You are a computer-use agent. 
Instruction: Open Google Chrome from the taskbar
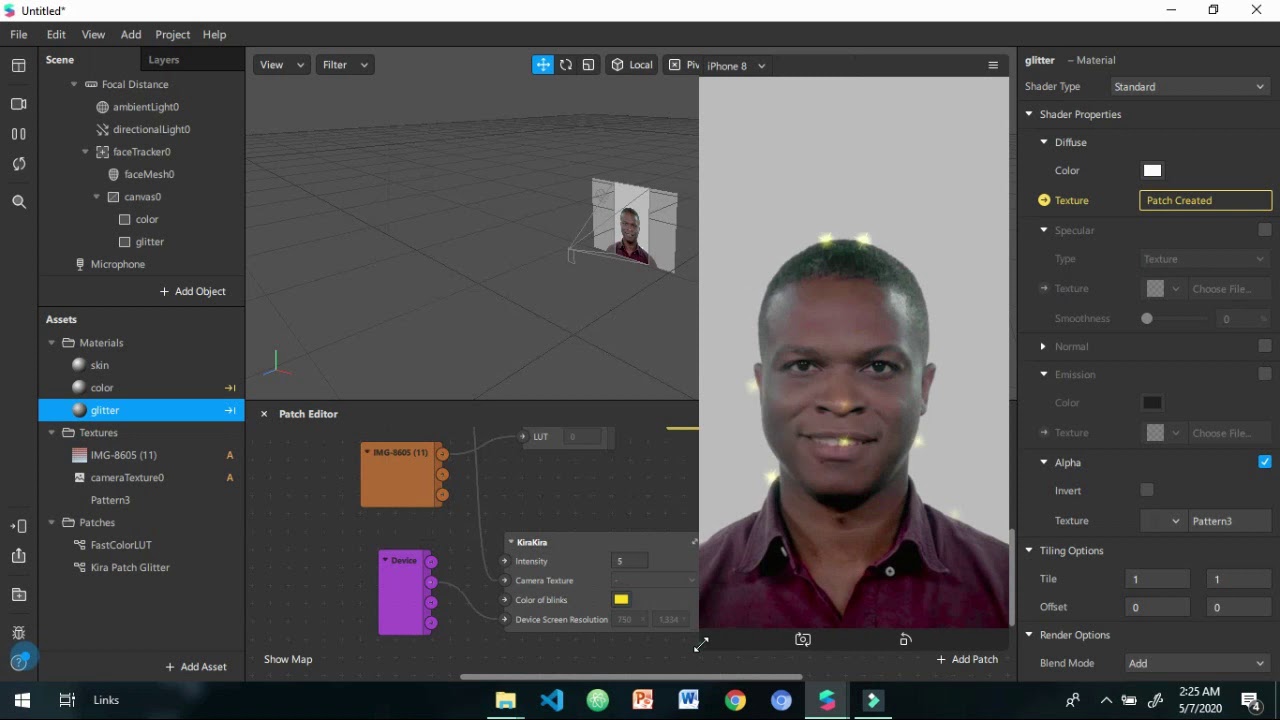pyautogui.click(x=735, y=700)
